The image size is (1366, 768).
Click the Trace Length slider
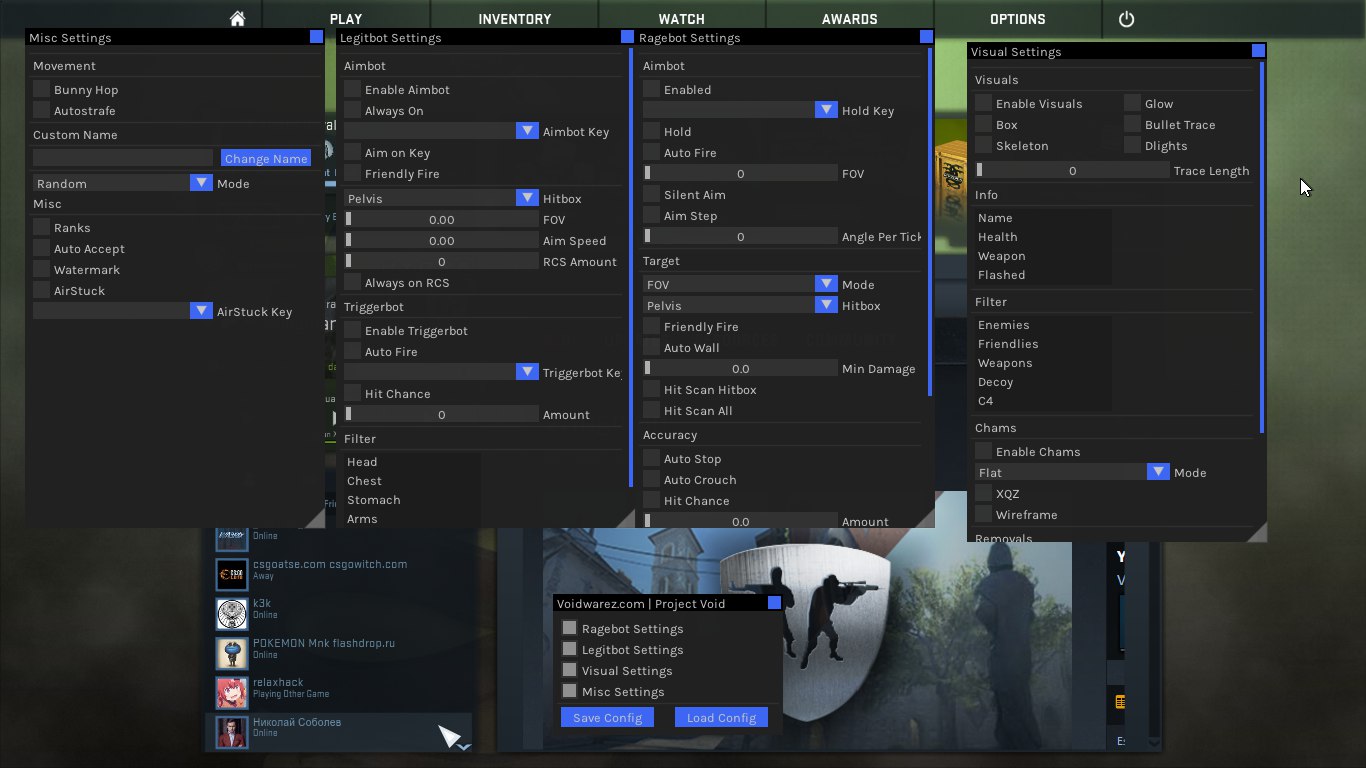1072,171
